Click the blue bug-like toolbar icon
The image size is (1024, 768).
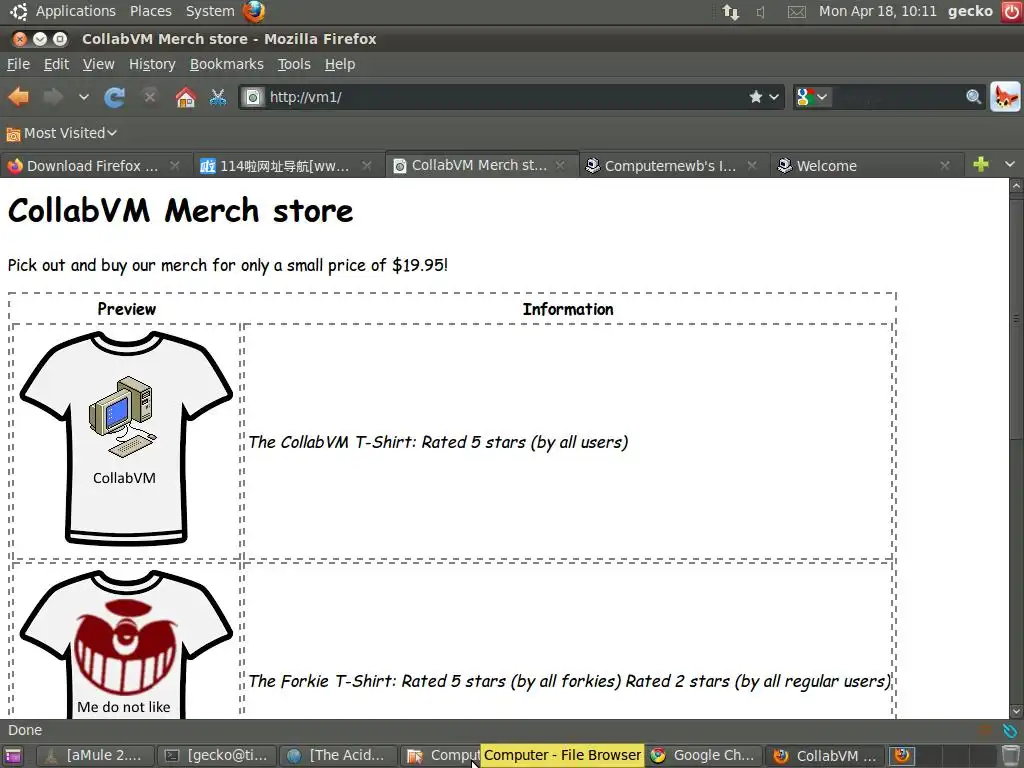click(x=217, y=97)
